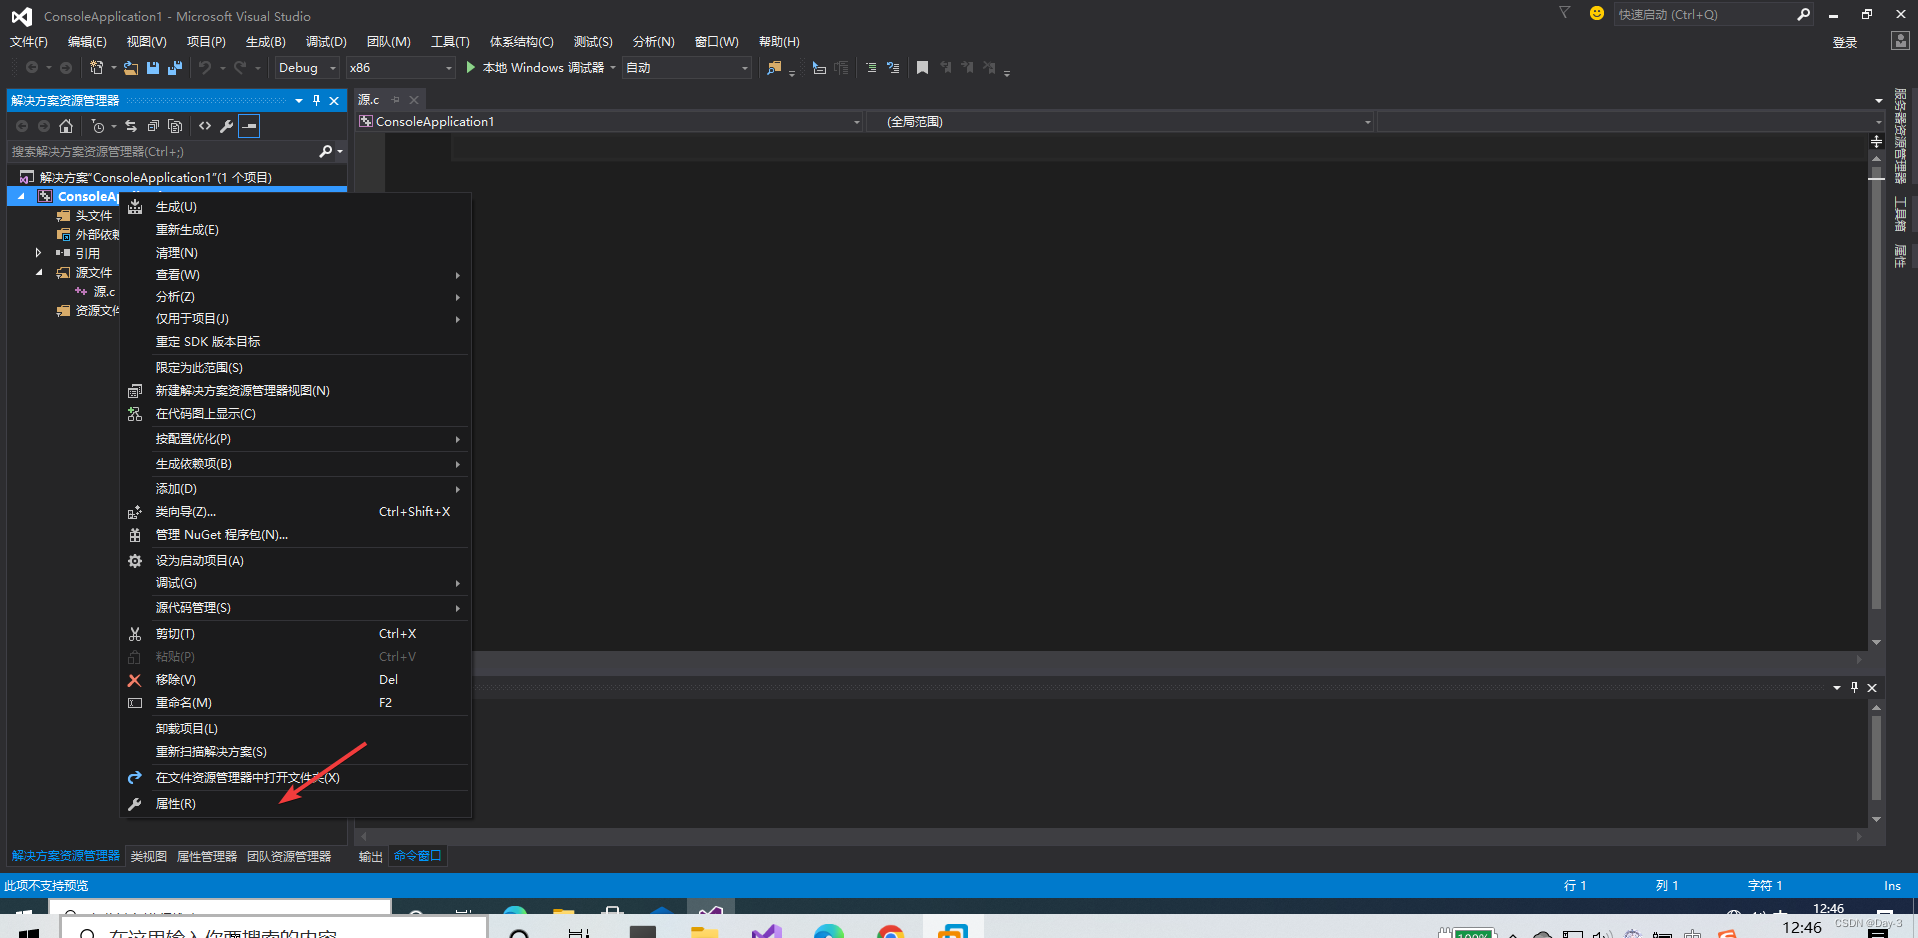Select 管理 NuGet 程序包(N)... menu entry
The image size is (1918, 938).
coord(295,535)
